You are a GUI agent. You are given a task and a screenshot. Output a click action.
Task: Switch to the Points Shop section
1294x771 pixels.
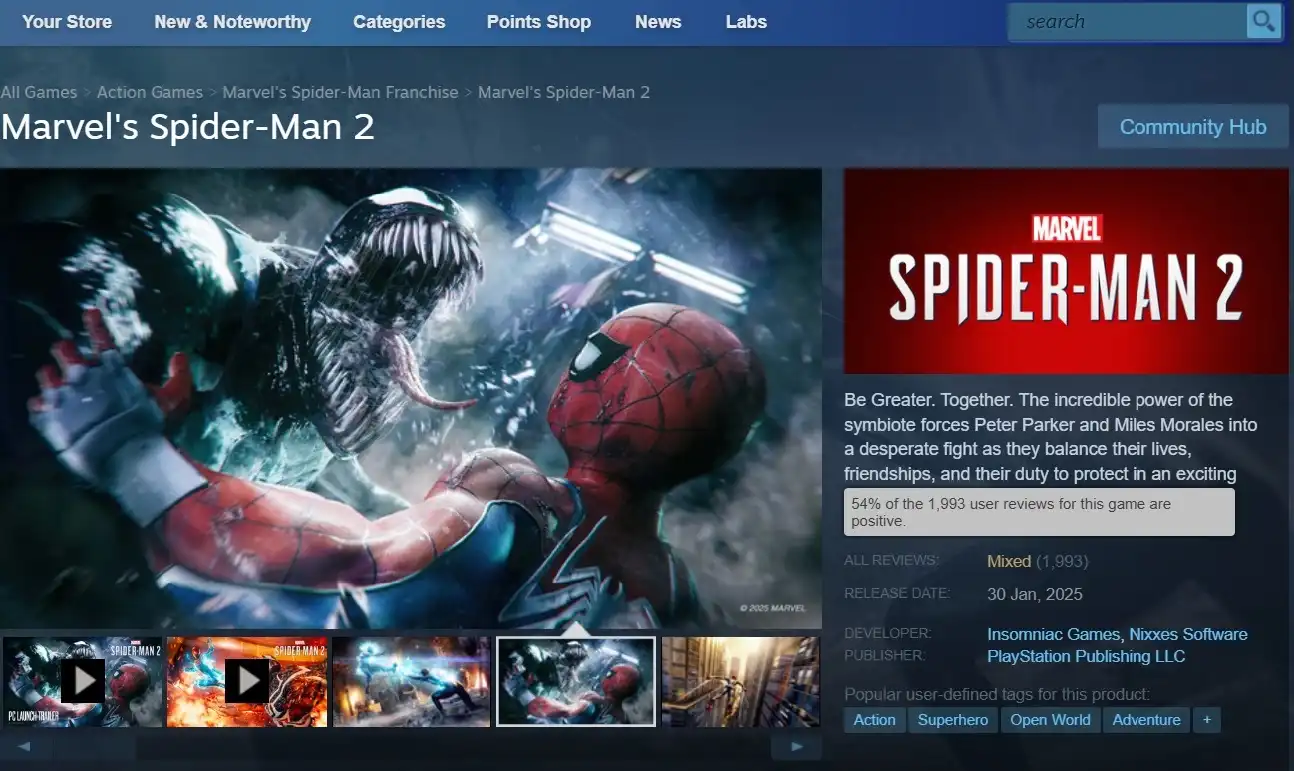(539, 21)
